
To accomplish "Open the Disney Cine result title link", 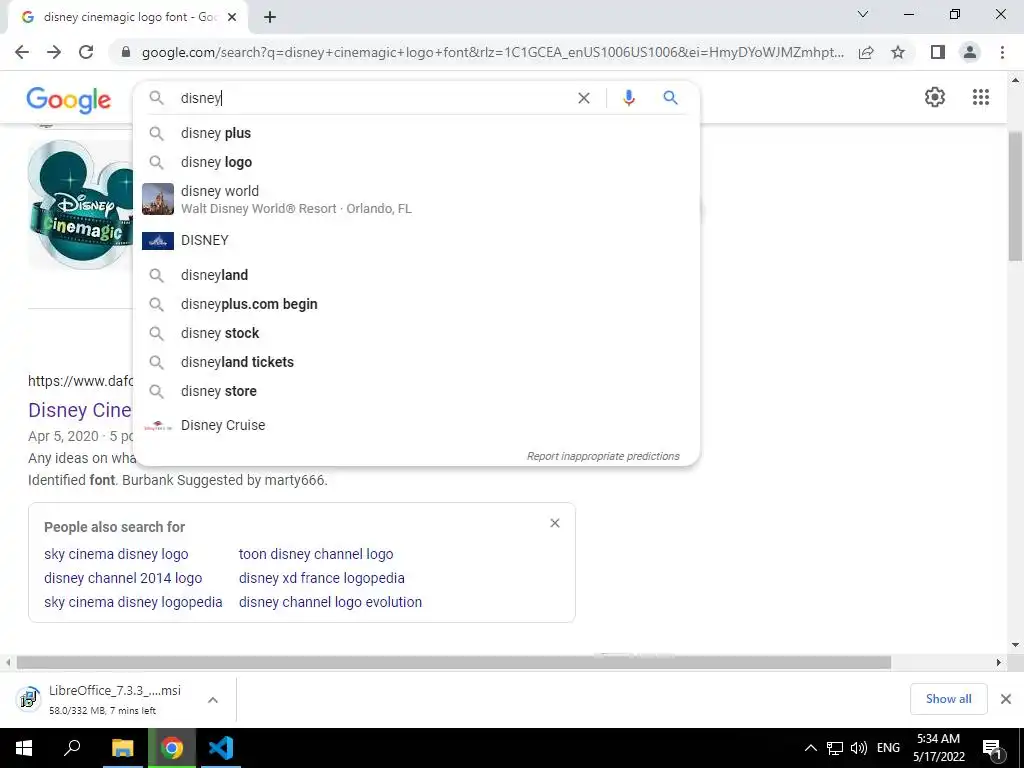I will point(80,410).
